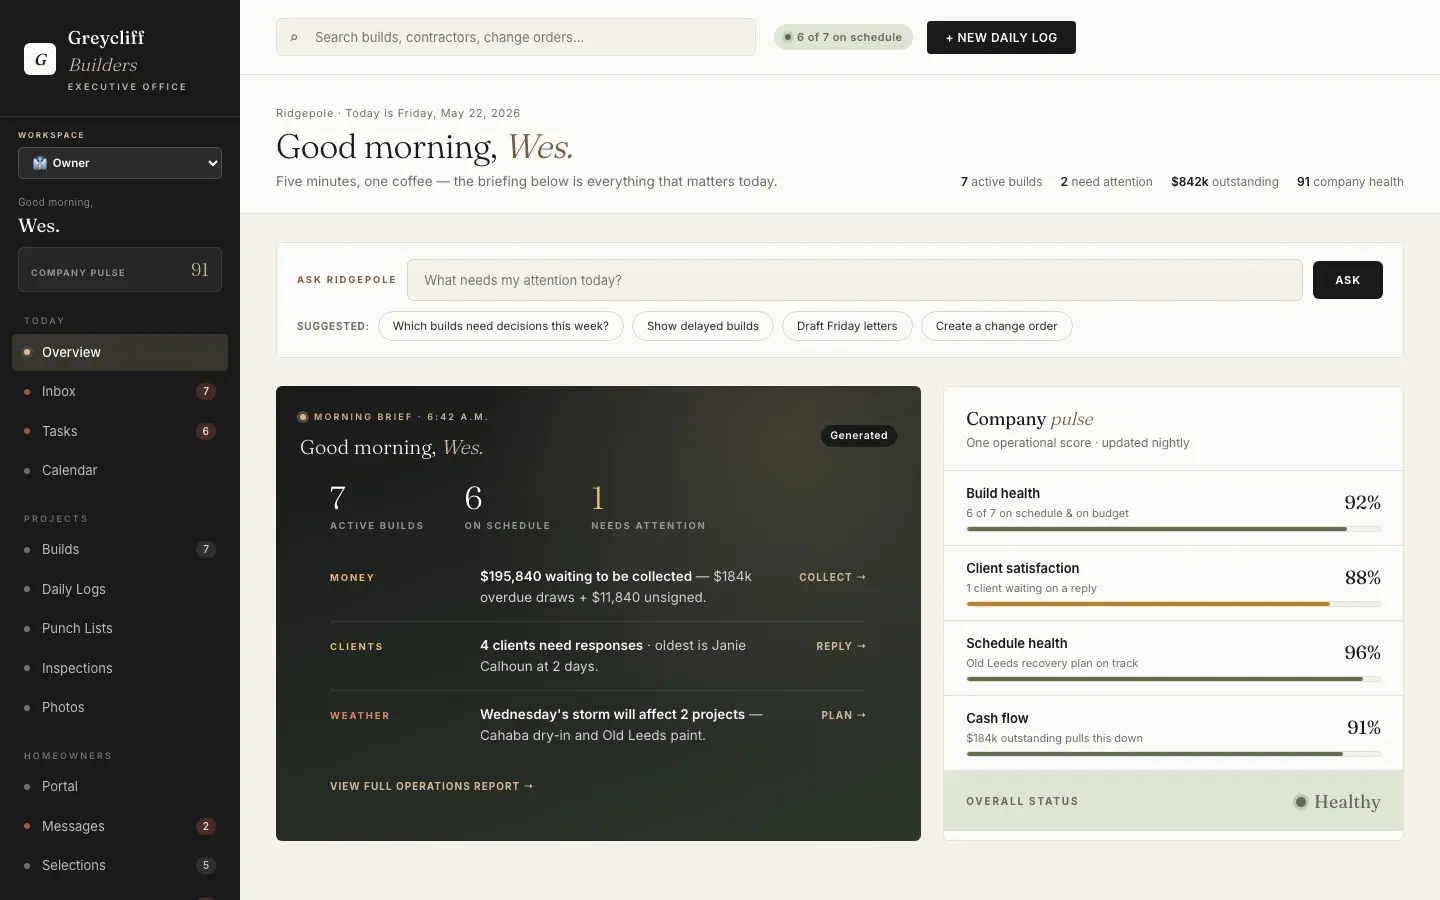Choose the 'Draft Friday letters' suggestion
1440x900 pixels.
pos(847,326)
